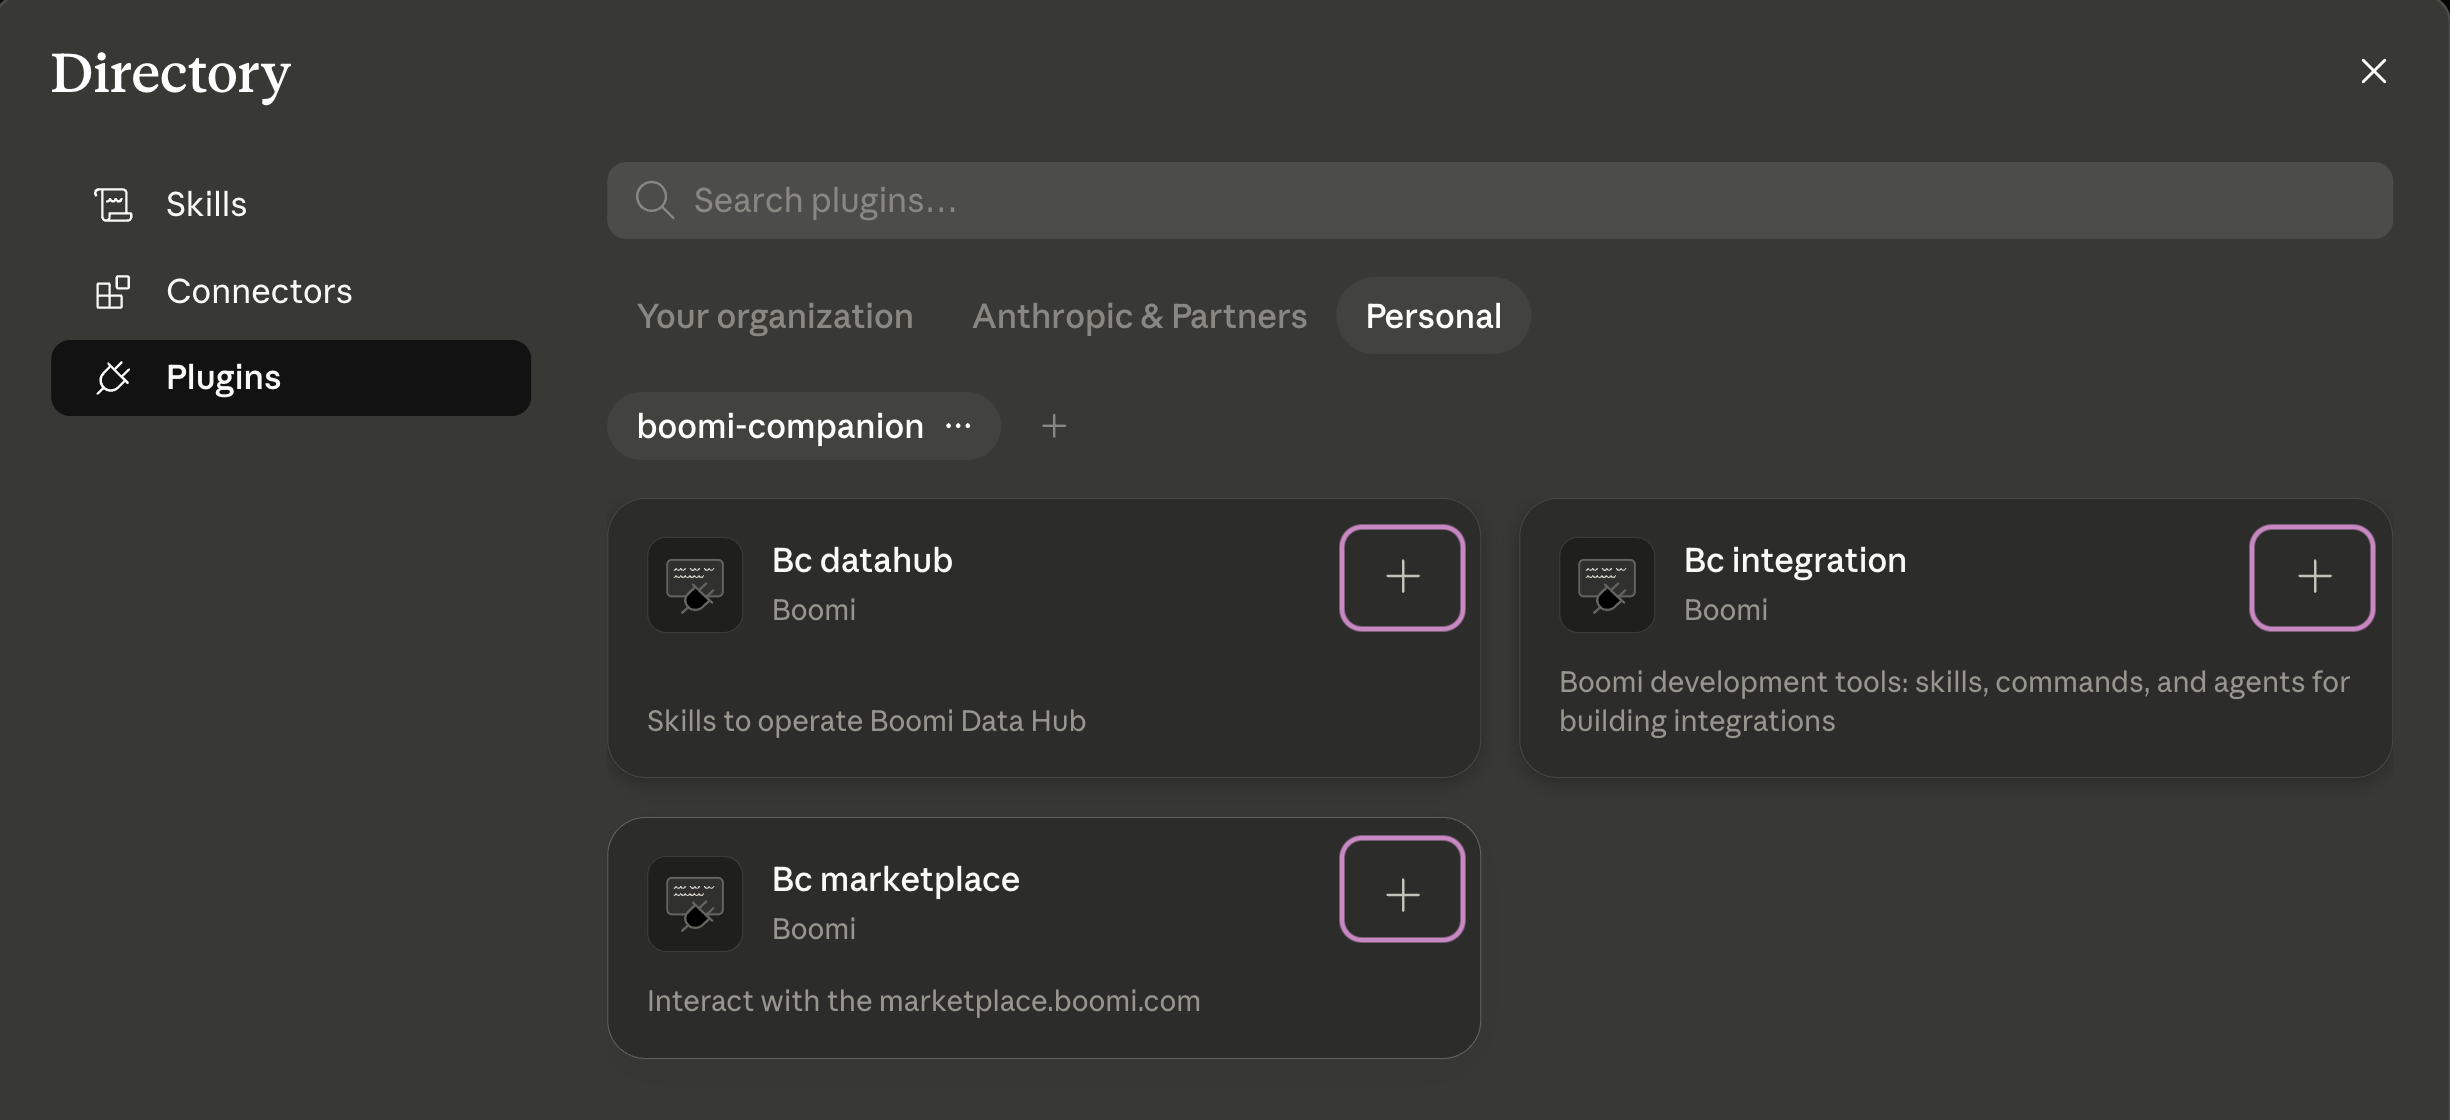Screen dimensions: 2450x1120
Task: Open the Connectors section
Action: [x=290, y=292]
